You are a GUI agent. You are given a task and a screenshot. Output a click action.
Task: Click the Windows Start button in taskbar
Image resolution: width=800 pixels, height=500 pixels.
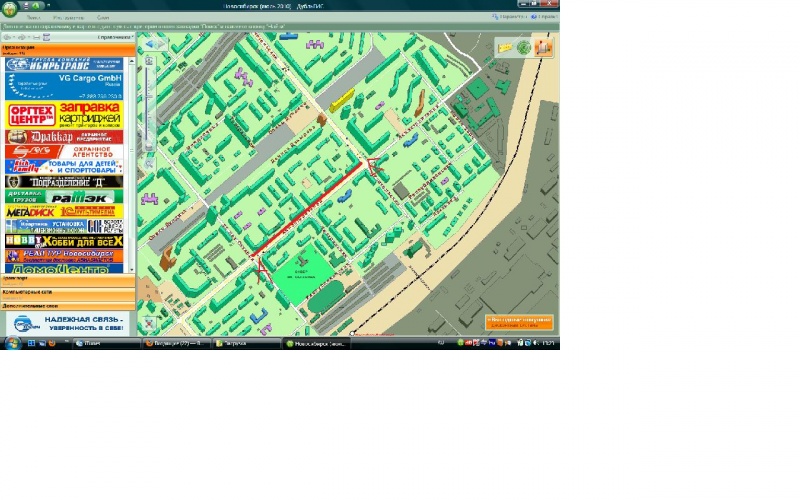point(10,342)
